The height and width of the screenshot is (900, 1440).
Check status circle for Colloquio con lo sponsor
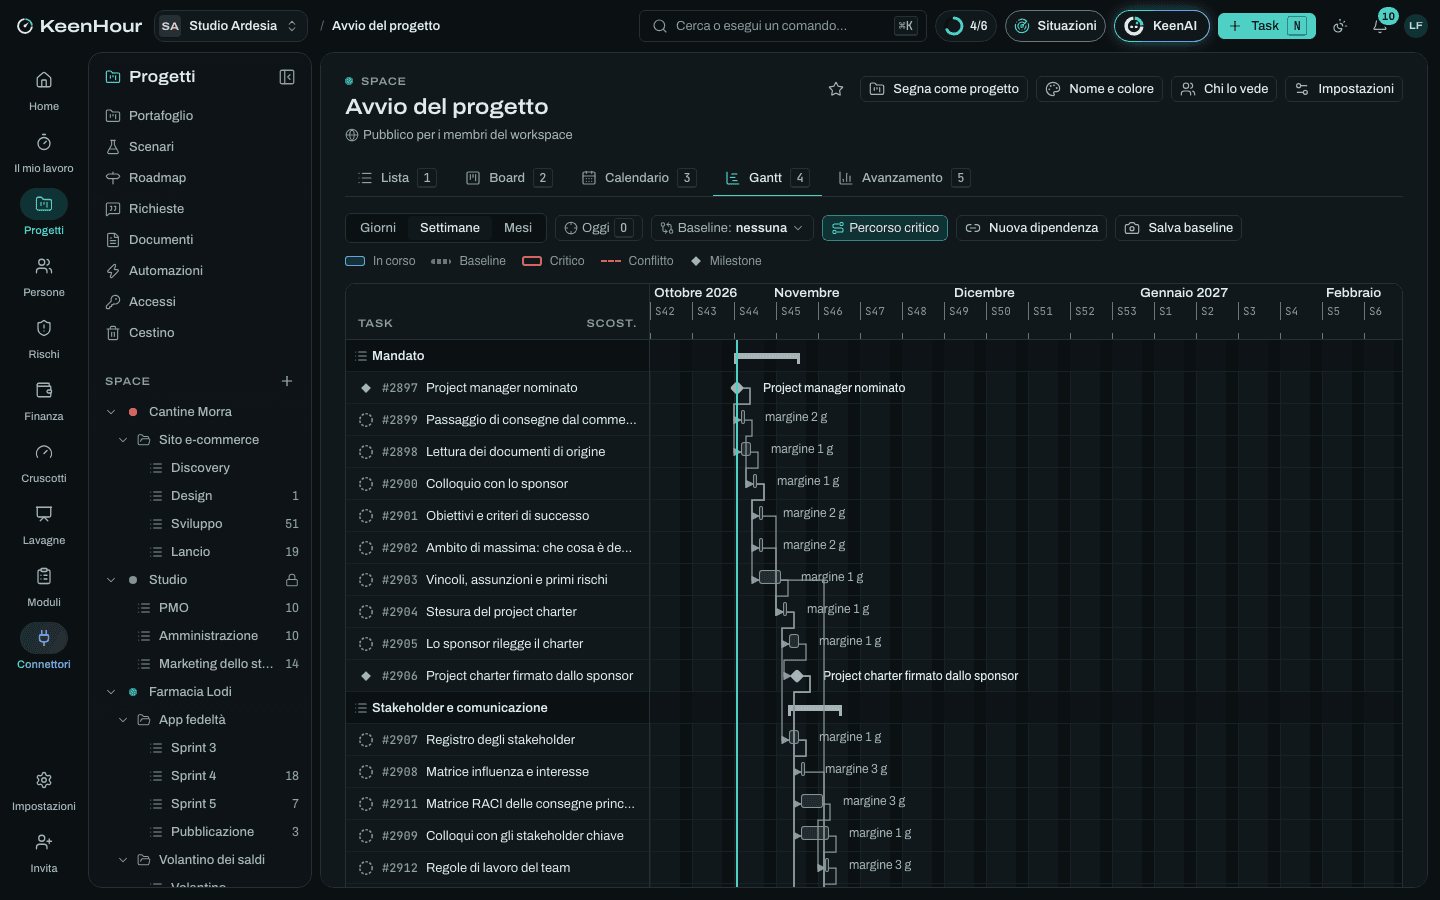(x=366, y=484)
